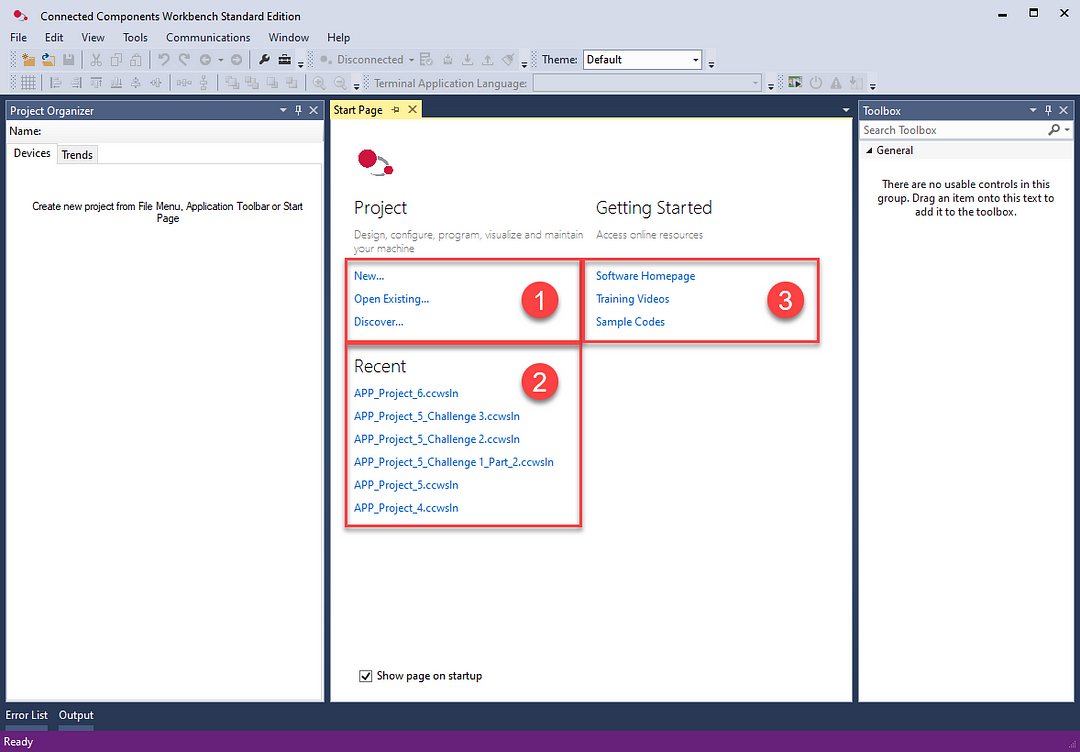
Task: Toggle the grid display icon
Action: pyautogui.click(x=28, y=83)
